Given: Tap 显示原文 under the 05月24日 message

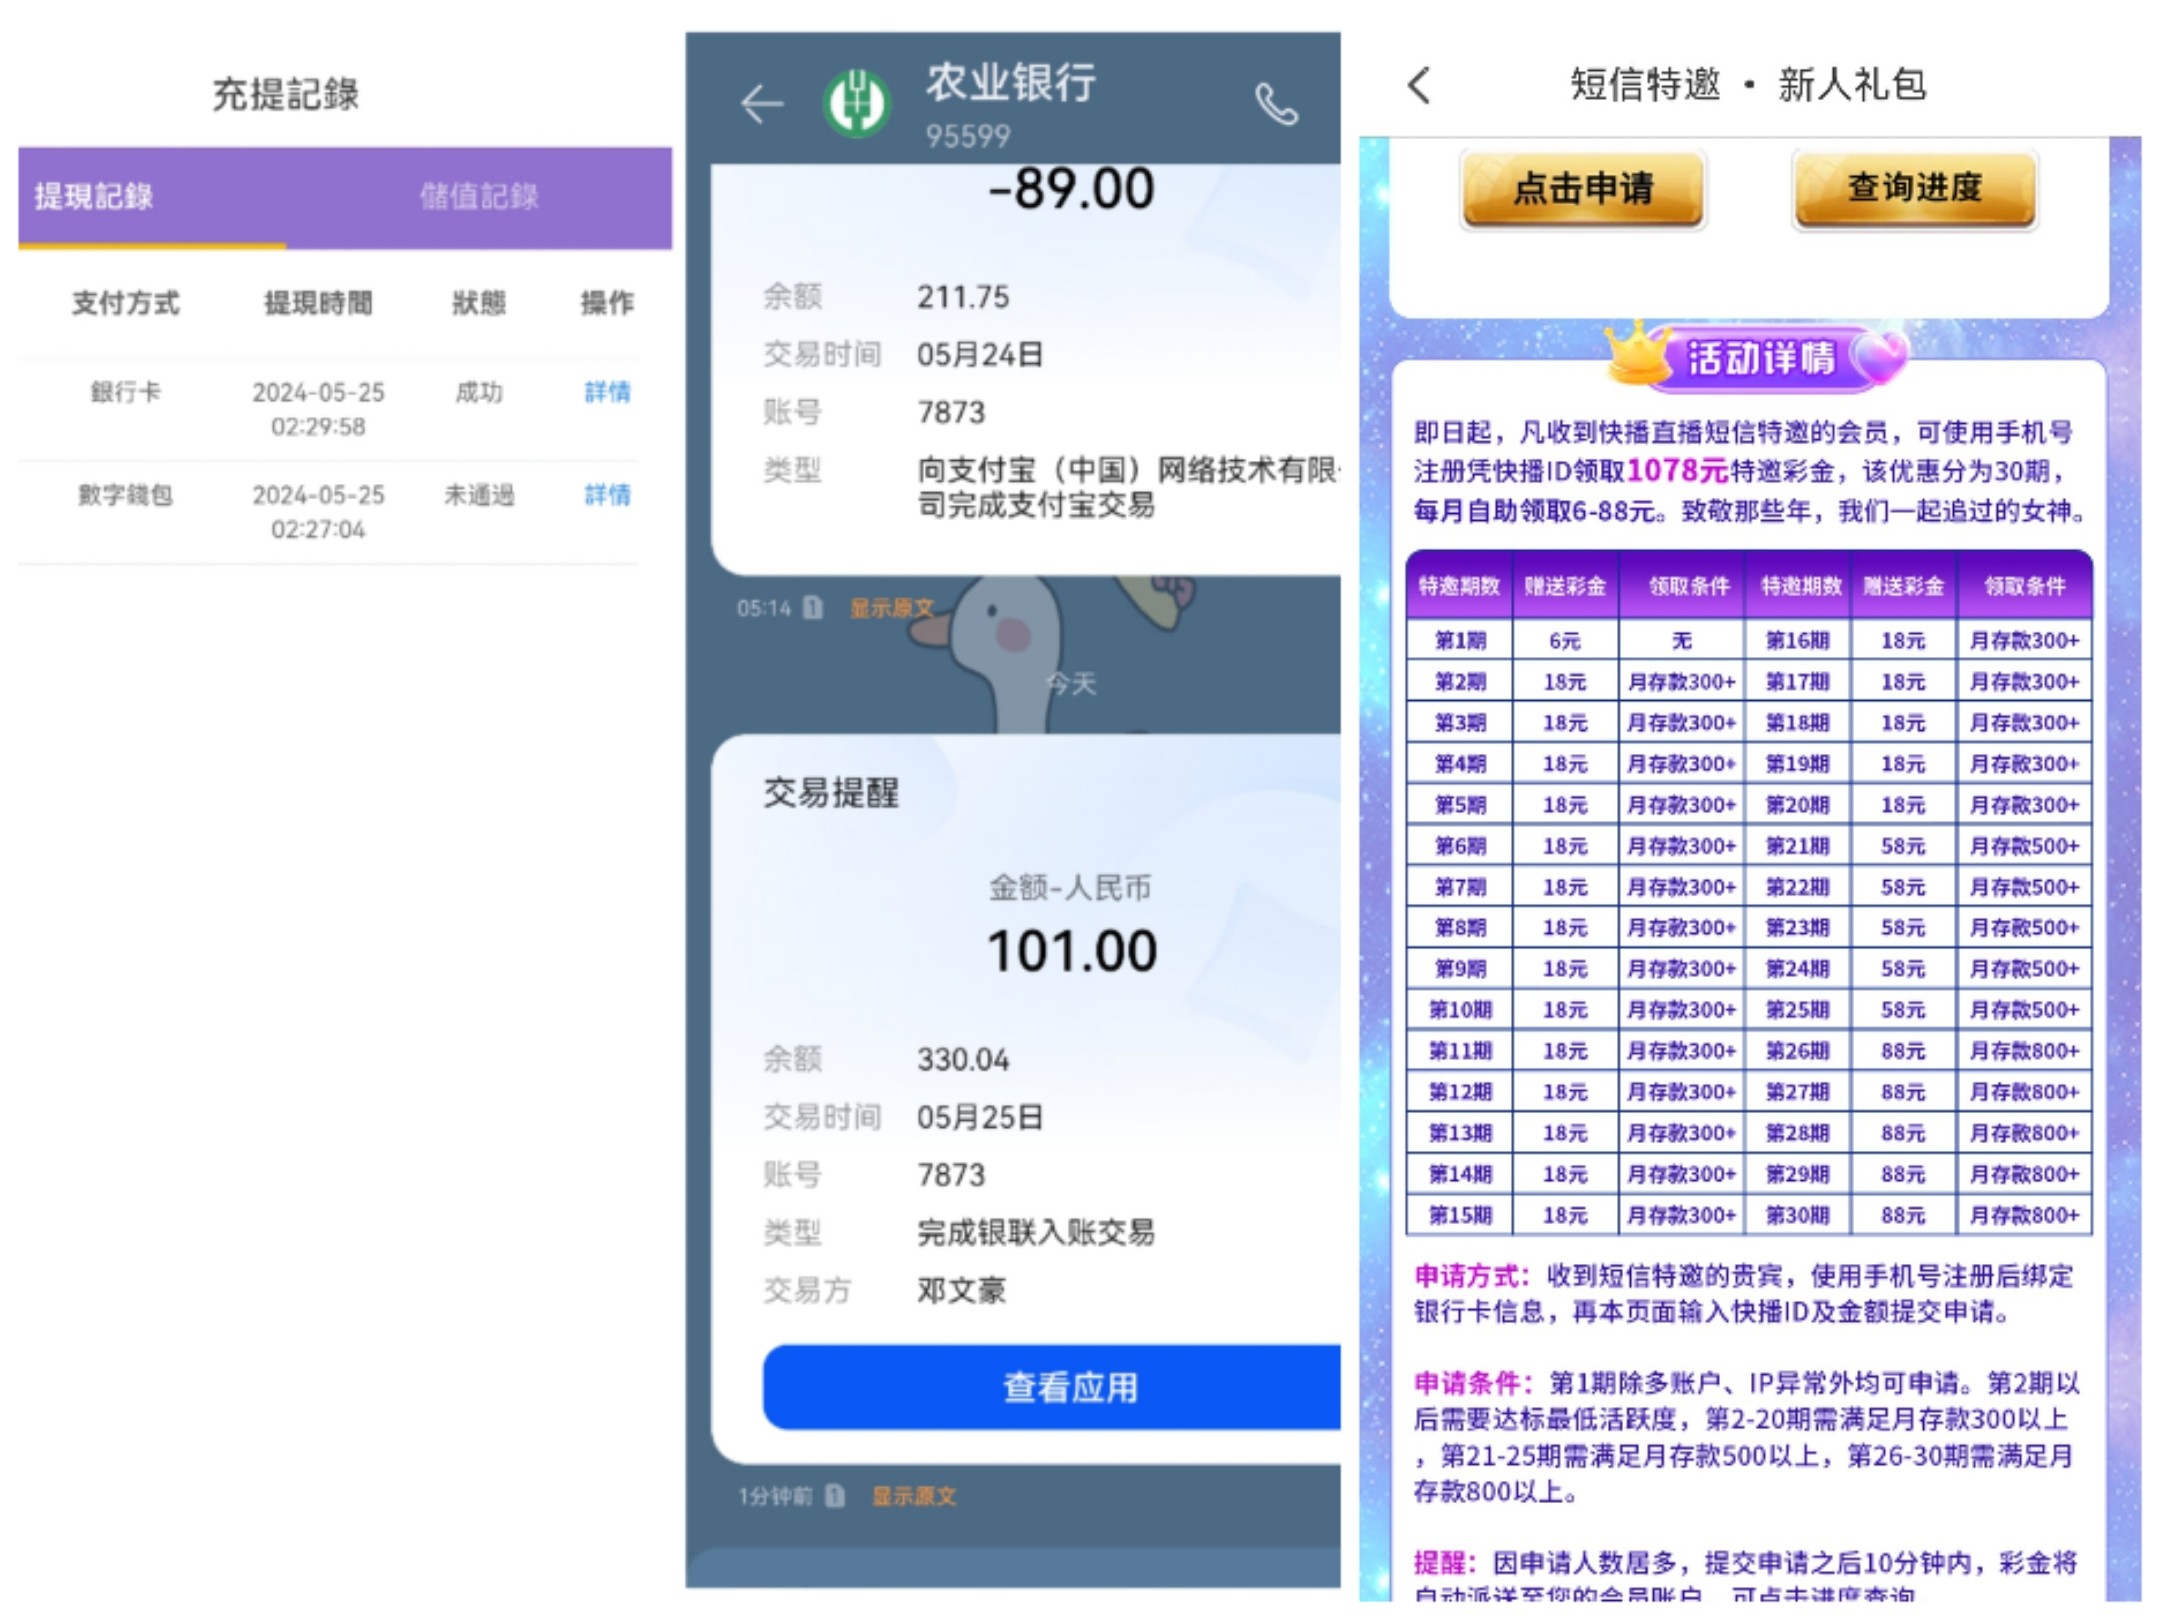Looking at the screenshot, I should click(890, 608).
